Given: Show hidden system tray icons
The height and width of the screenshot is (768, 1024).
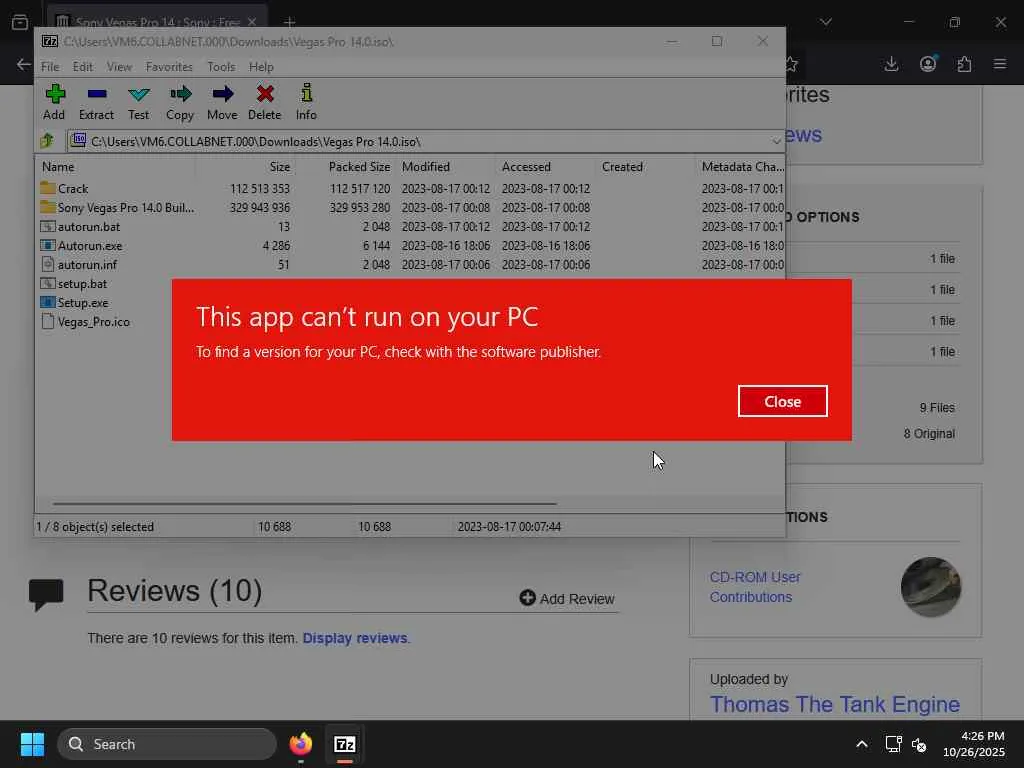Looking at the screenshot, I should (x=862, y=744).
